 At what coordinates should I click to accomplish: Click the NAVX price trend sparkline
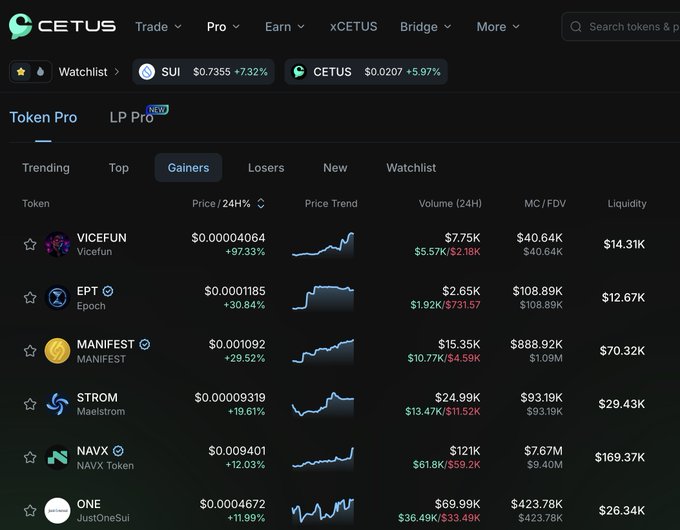(323, 458)
